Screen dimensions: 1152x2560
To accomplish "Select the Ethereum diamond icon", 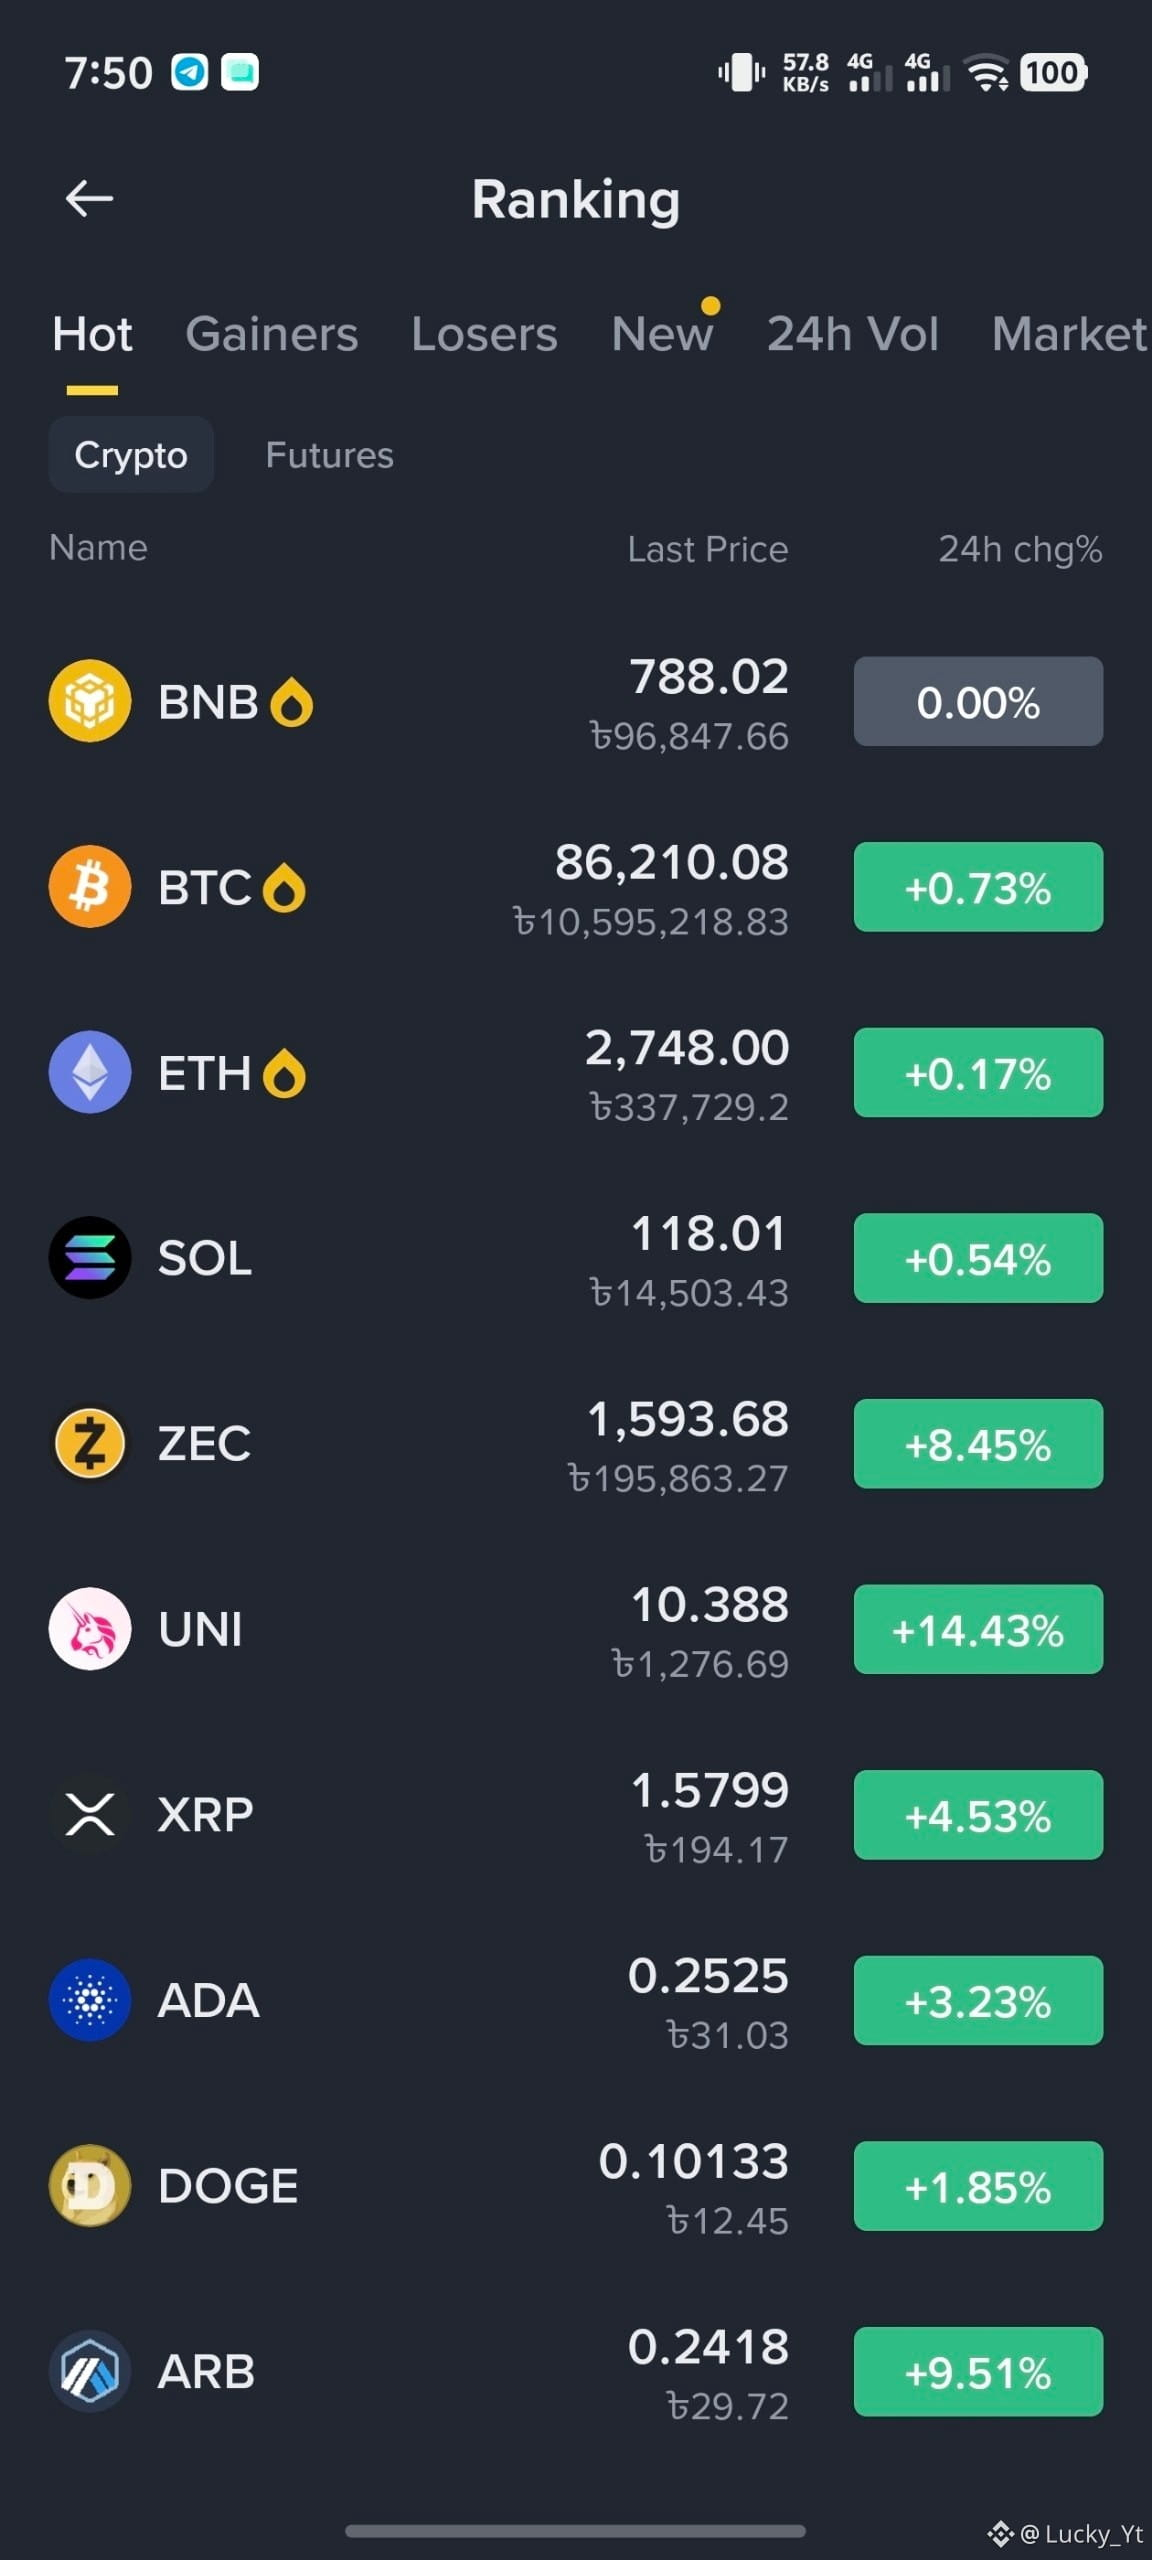I will pos(90,1072).
